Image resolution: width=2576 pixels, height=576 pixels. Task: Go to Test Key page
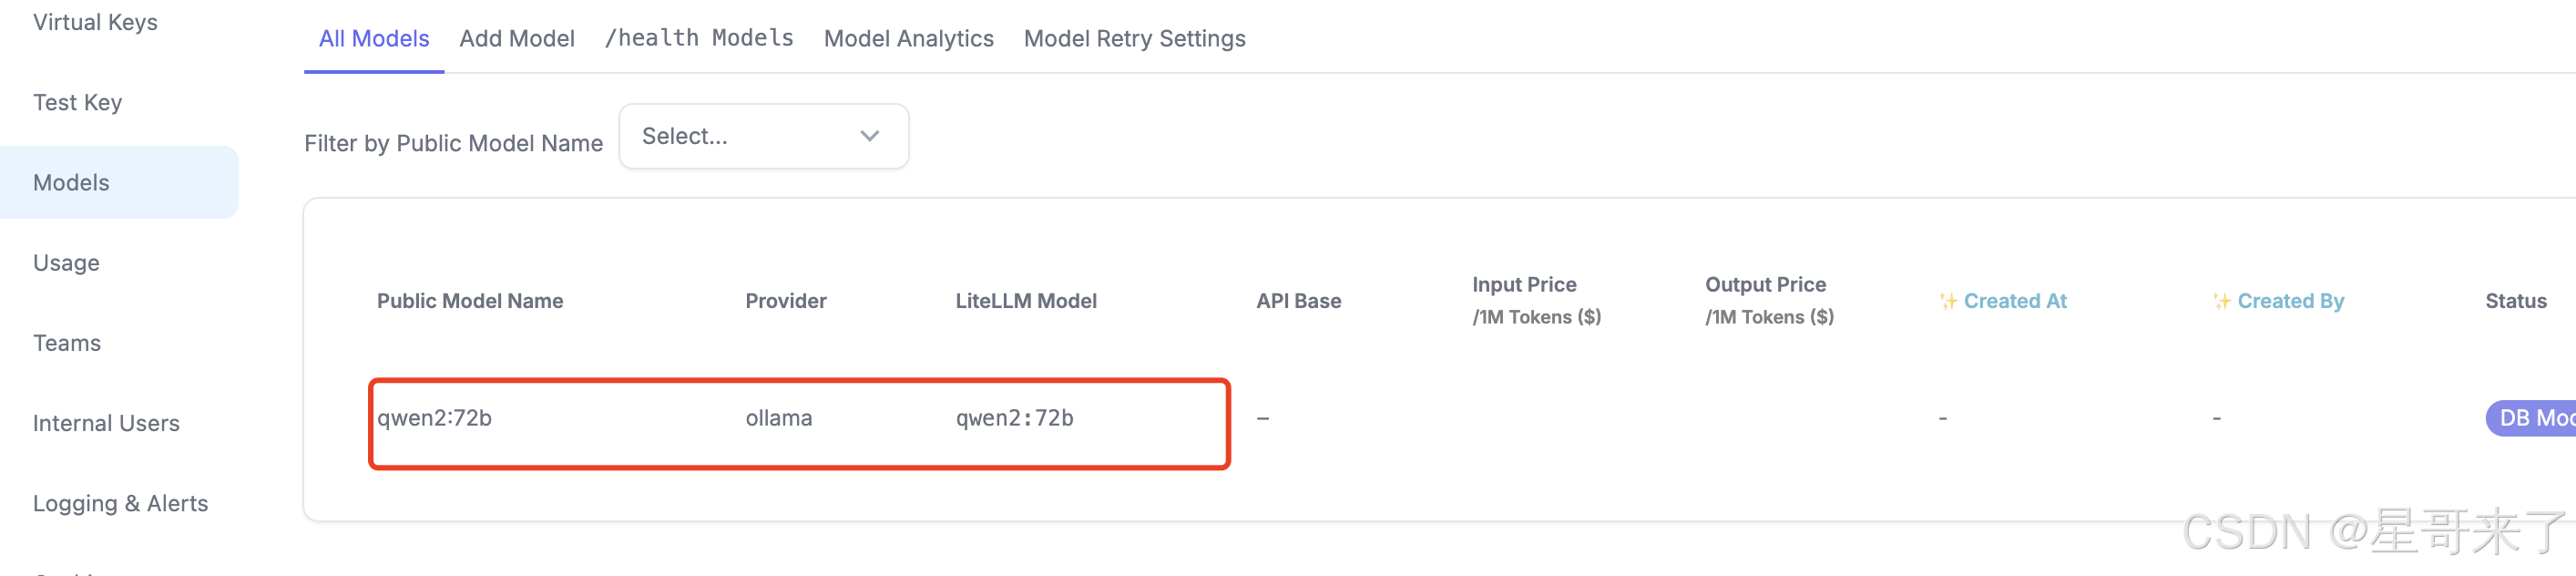pos(77,102)
